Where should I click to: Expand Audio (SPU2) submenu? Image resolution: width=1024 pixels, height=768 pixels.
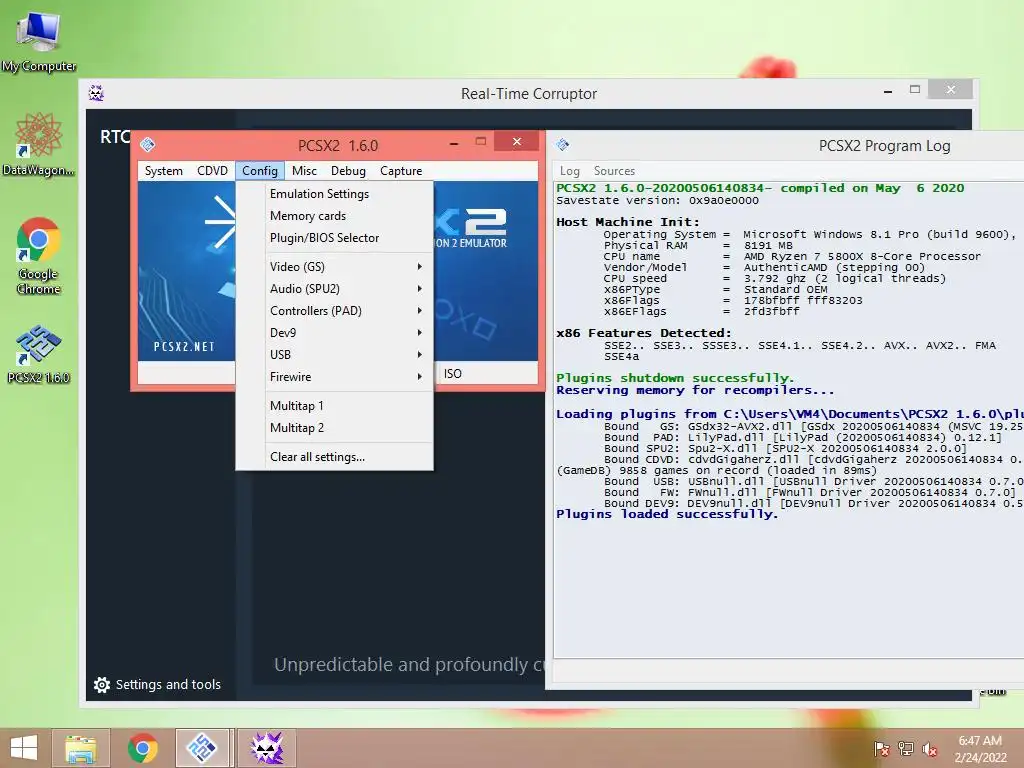[x=334, y=289]
